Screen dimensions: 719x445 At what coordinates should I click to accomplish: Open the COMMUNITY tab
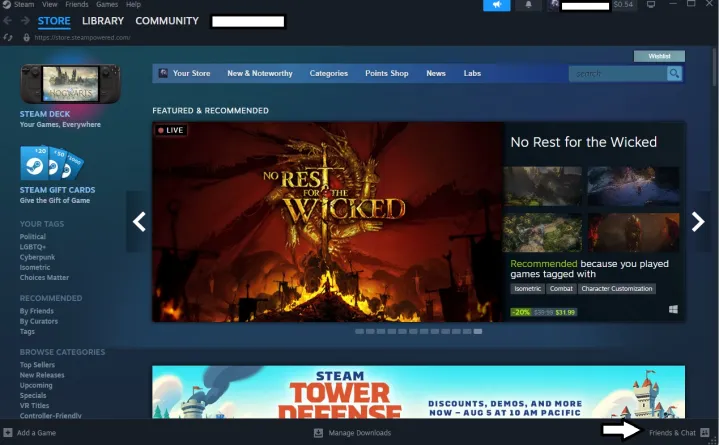167,21
